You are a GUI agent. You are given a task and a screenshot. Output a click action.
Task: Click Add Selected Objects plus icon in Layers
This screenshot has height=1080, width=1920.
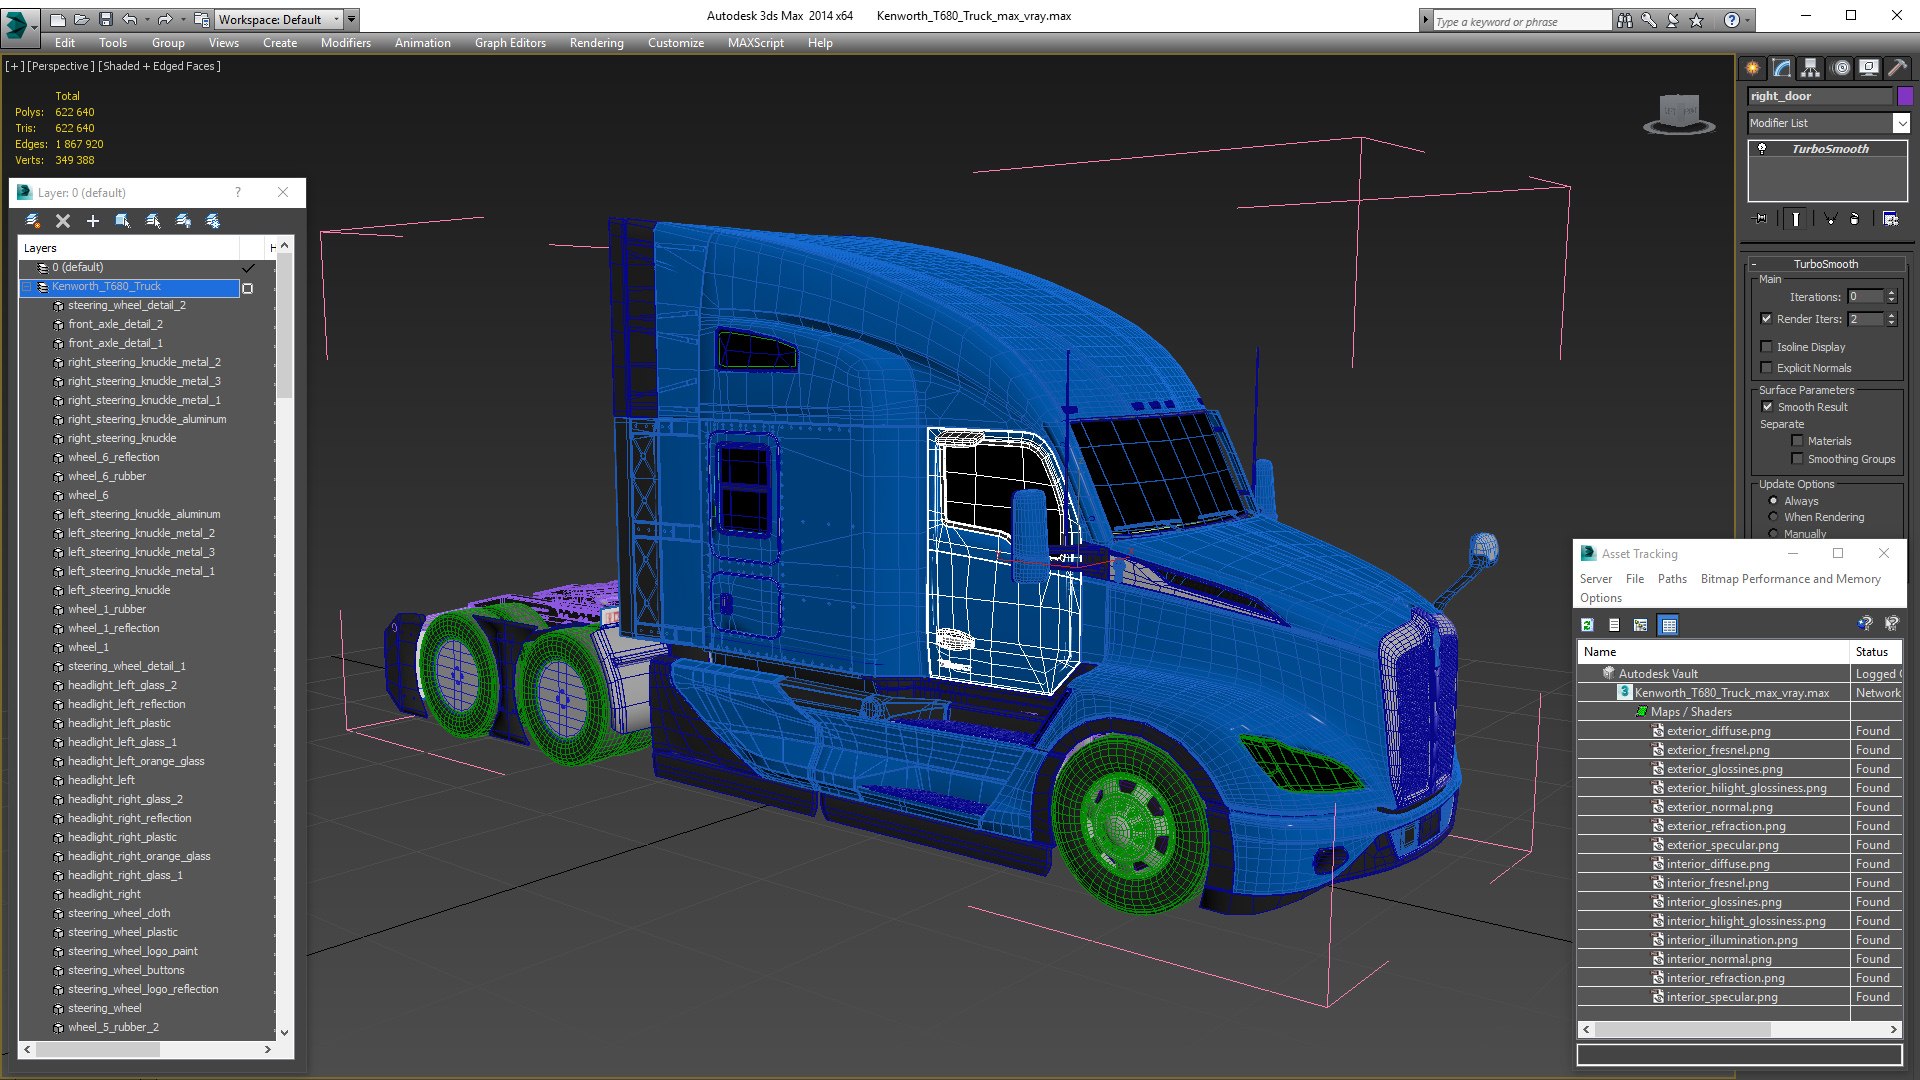coord(93,221)
